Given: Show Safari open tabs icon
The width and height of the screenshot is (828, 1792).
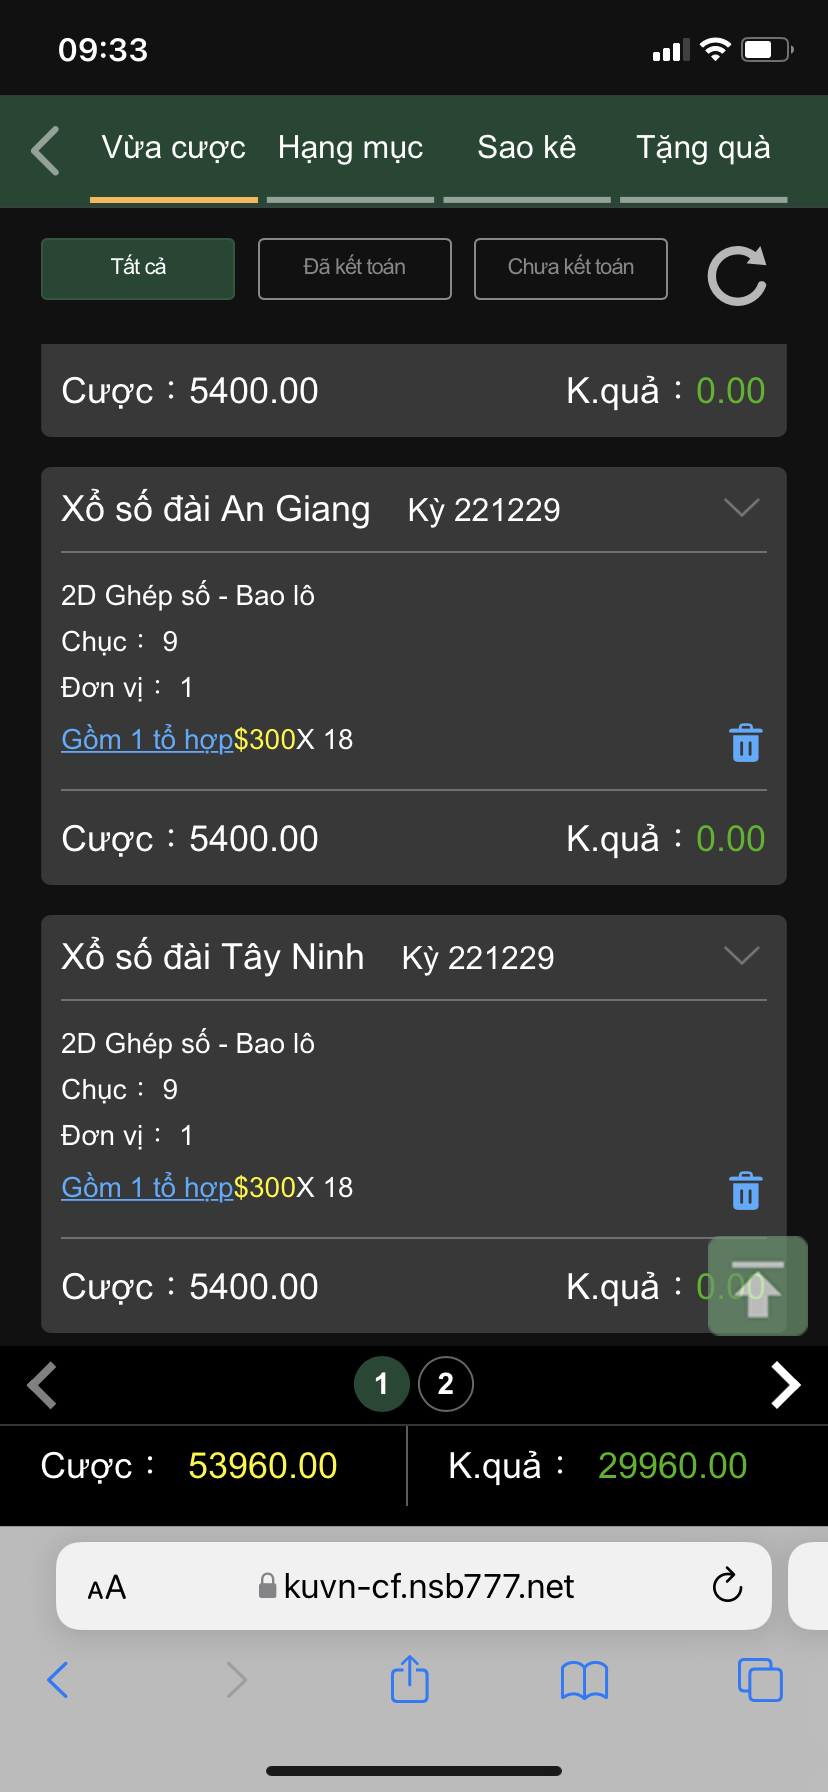Looking at the screenshot, I should click(759, 1680).
